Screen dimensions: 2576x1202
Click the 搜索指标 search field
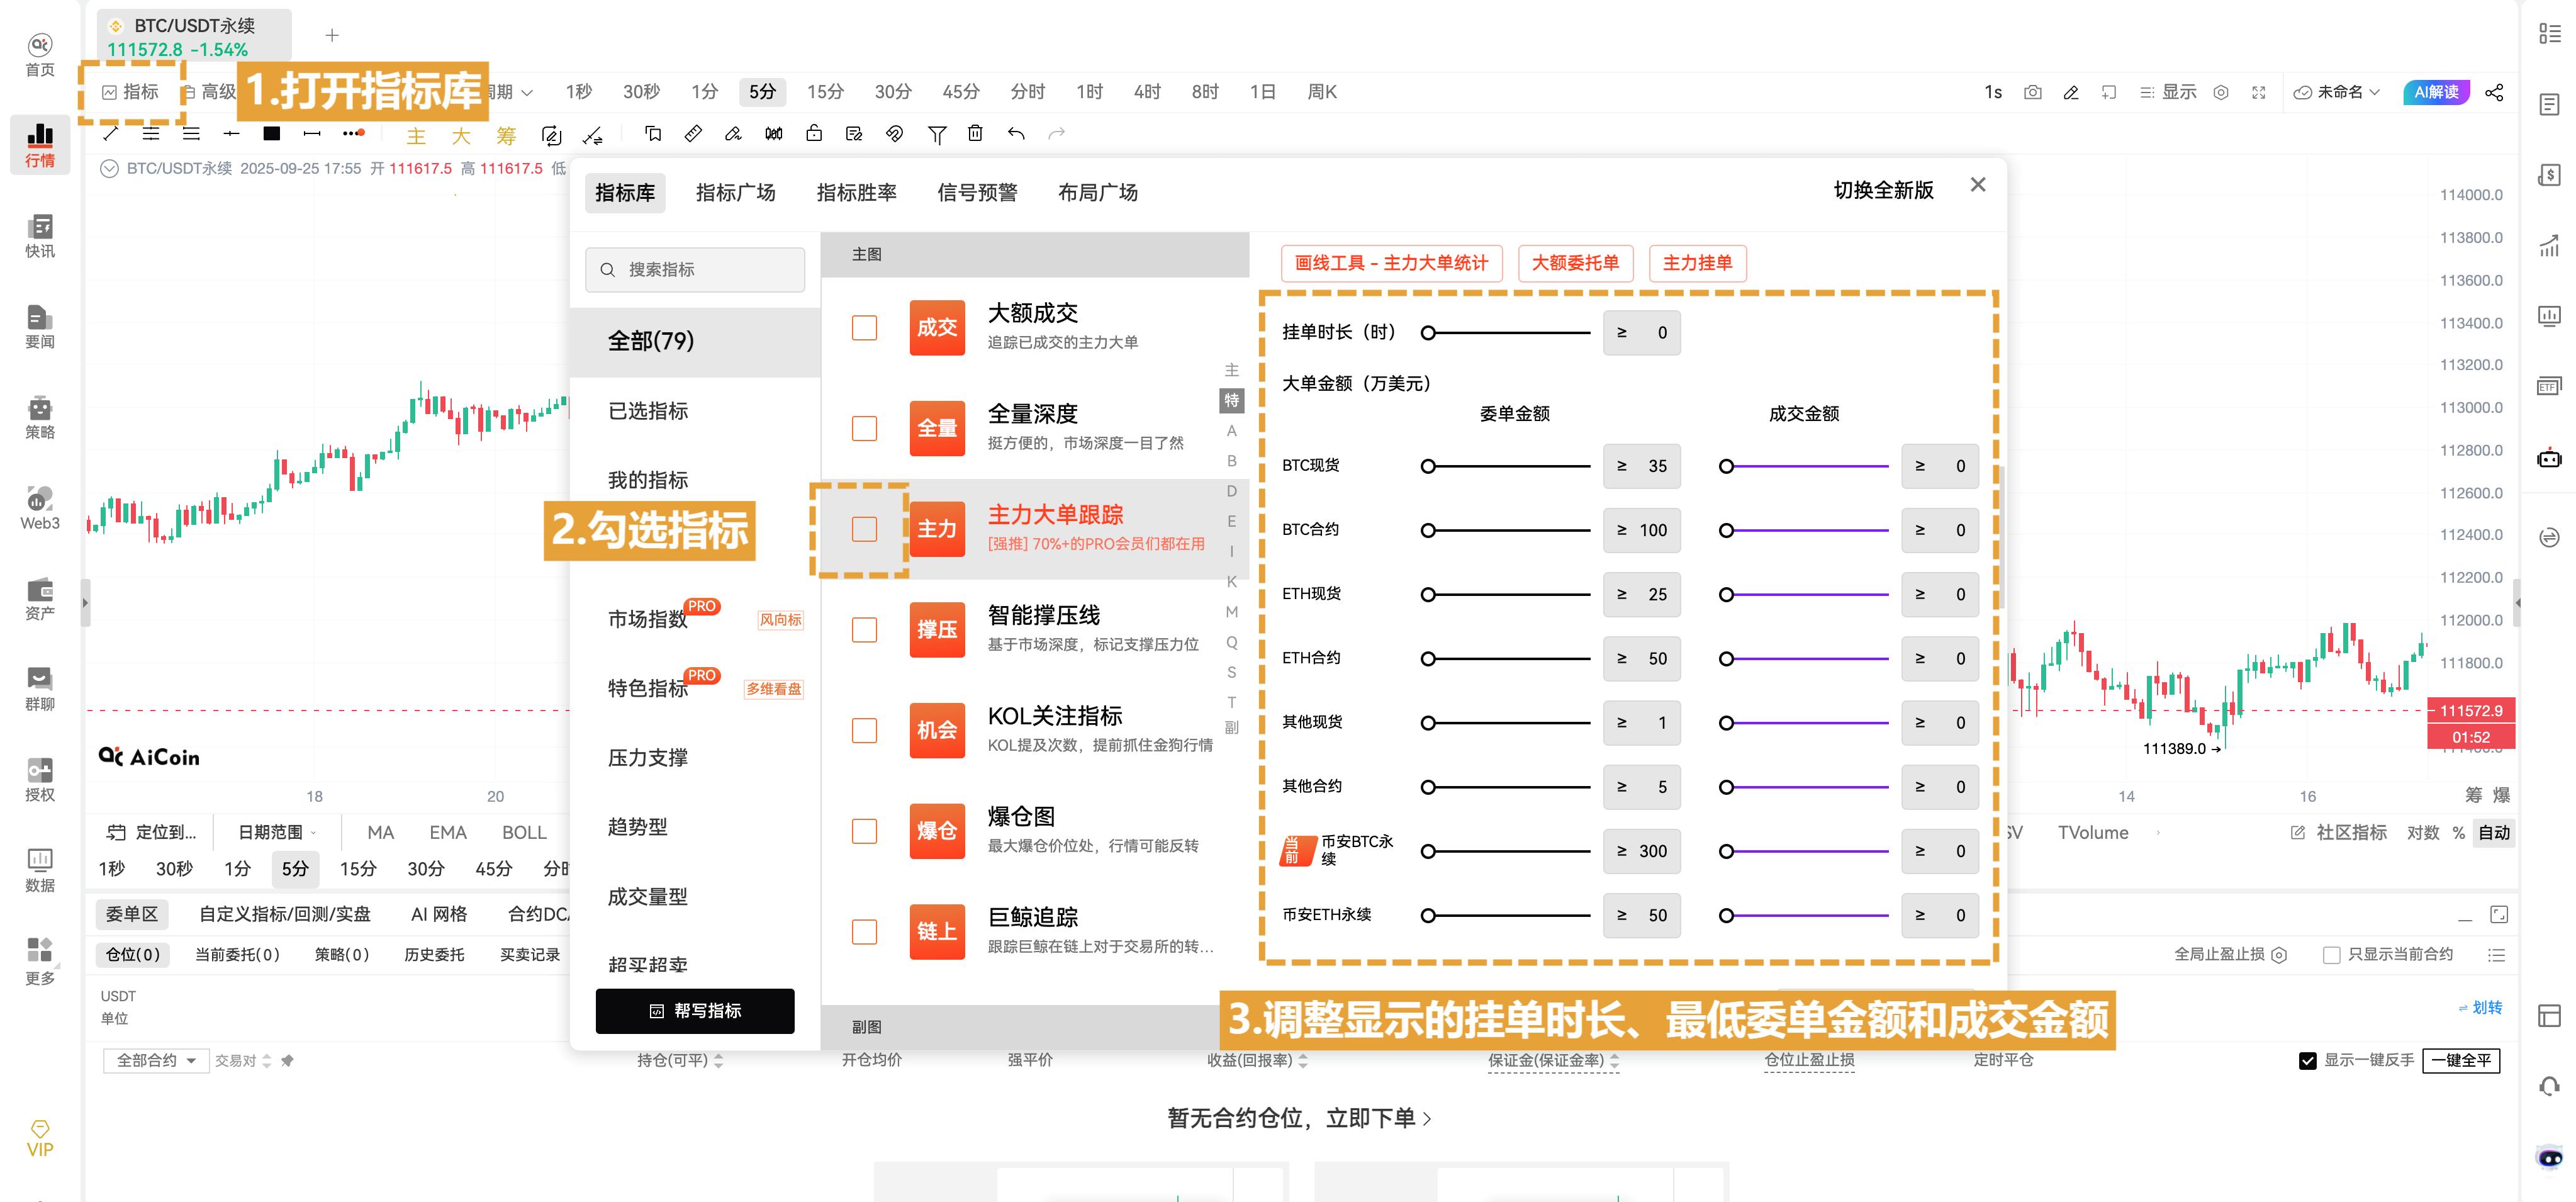click(694, 269)
